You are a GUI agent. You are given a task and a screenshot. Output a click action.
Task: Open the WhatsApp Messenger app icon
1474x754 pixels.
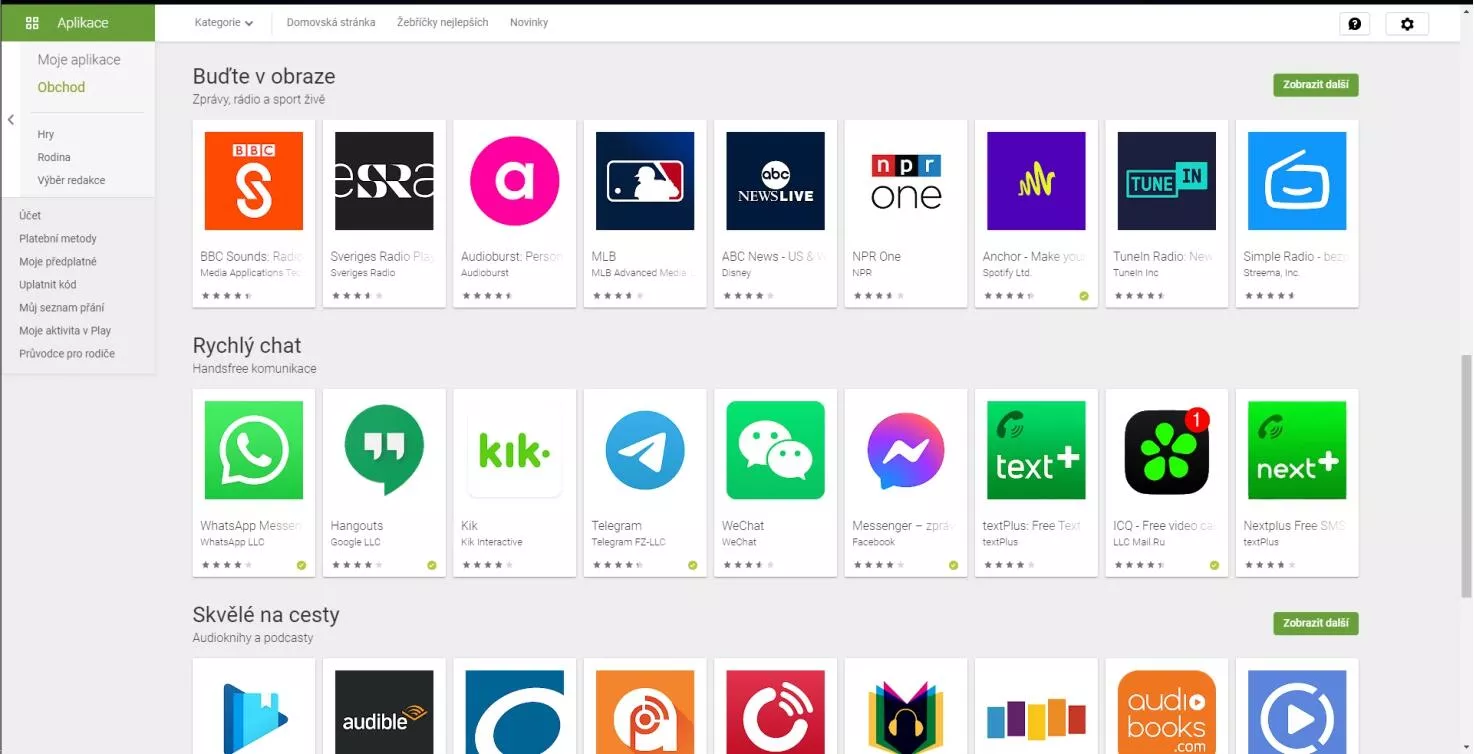click(253, 450)
